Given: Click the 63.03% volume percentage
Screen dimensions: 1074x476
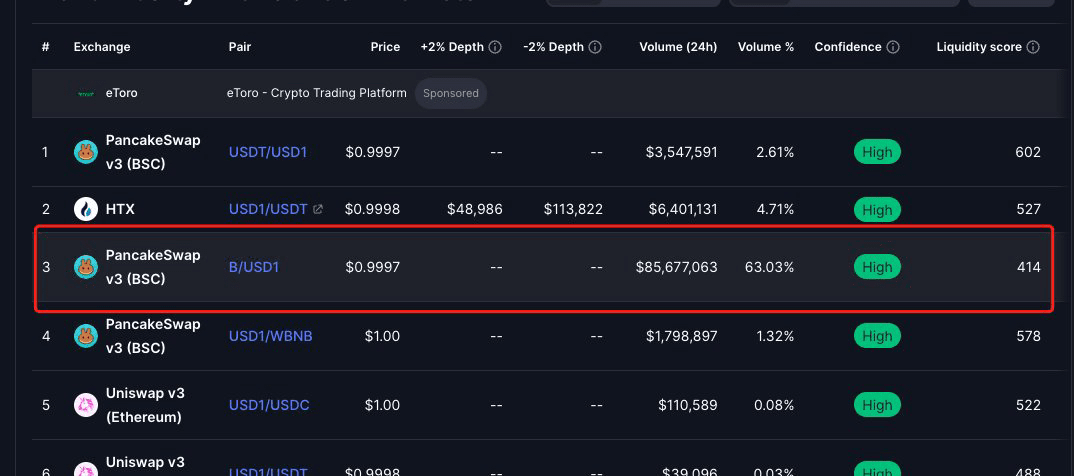Looking at the screenshot, I should click(x=769, y=266).
